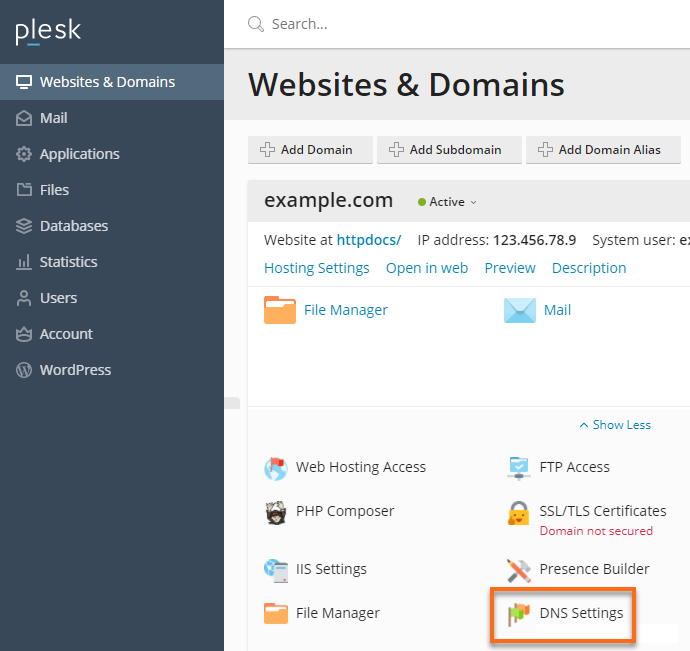
Task: Click the Websites & Domains page heading
Action: (x=406, y=85)
